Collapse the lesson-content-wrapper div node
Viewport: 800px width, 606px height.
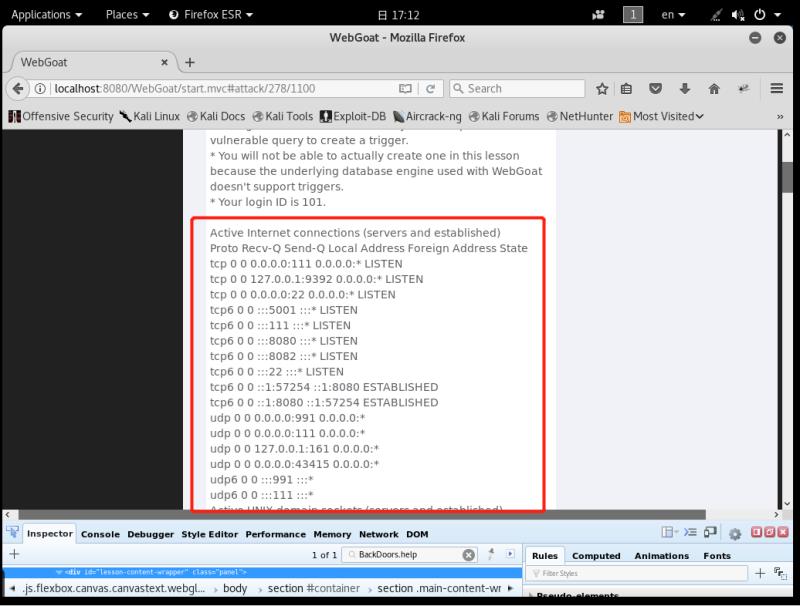coord(59,572)
